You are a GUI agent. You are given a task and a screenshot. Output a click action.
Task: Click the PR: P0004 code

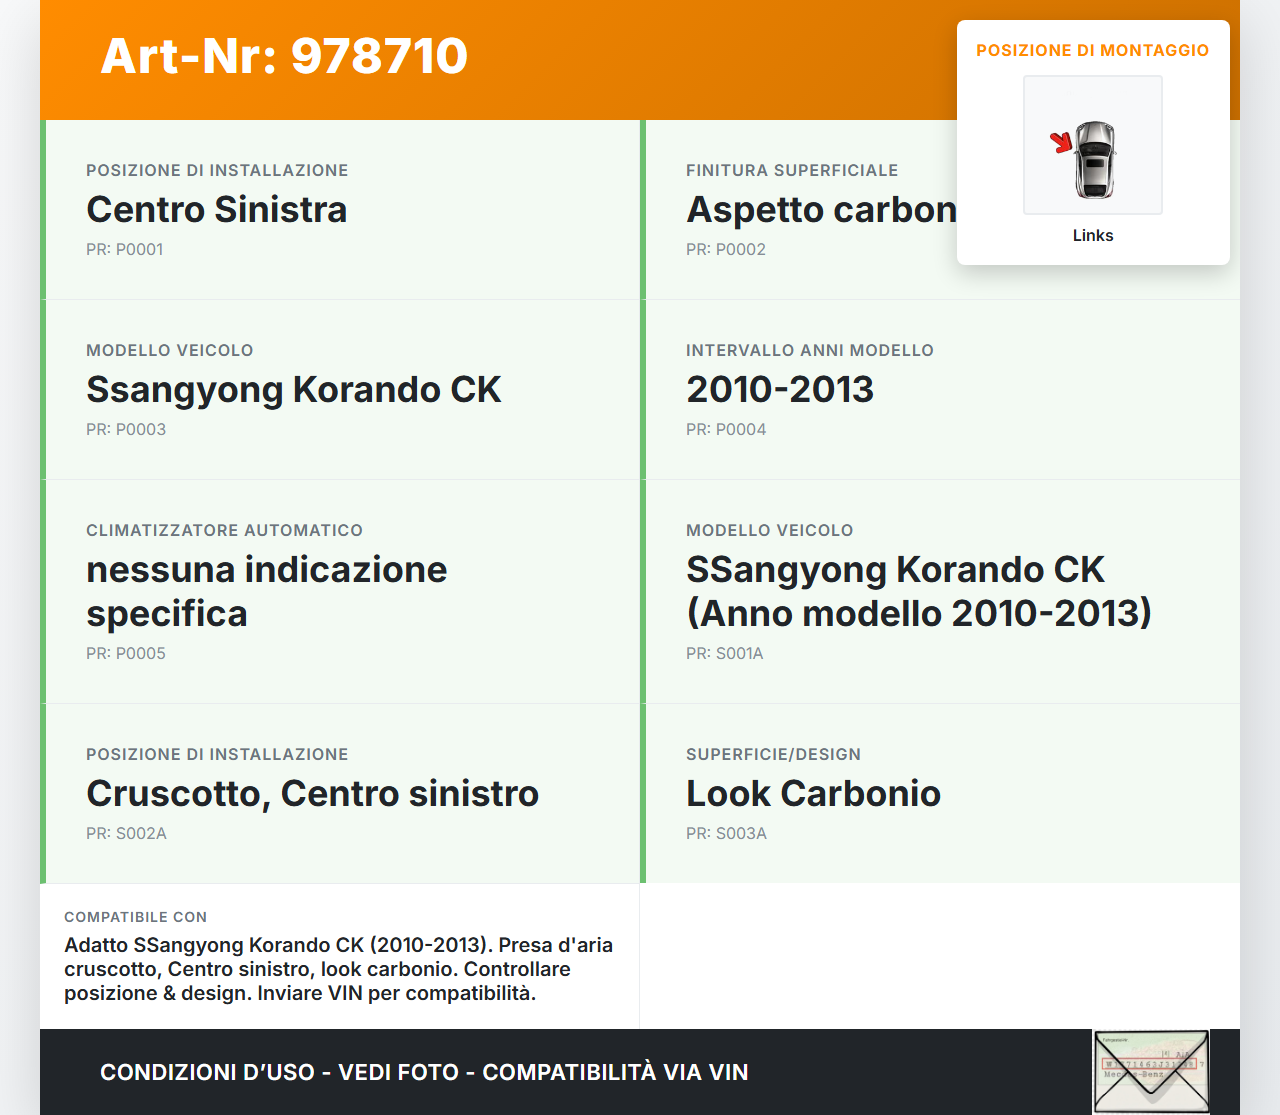(726, 429)
